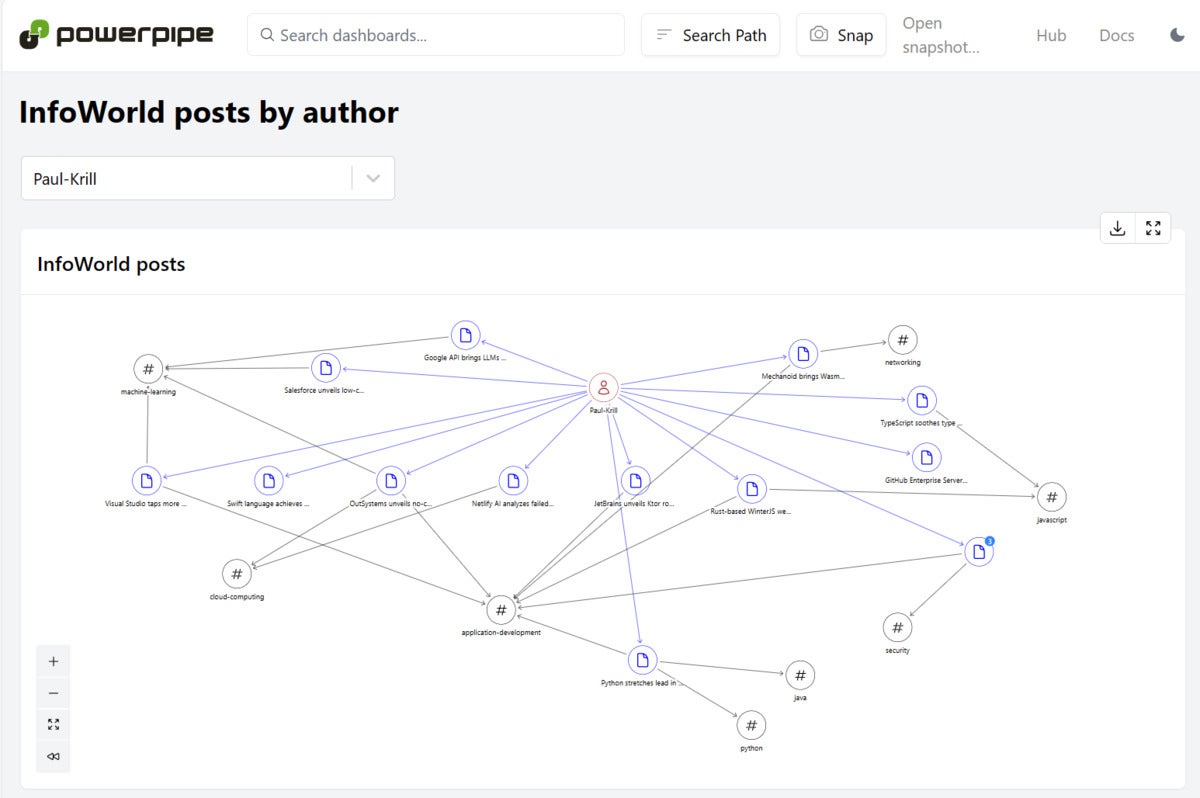Zoom out of the graph
Image resolution: width=1200 pixels, height=798 pixels.
53,693
